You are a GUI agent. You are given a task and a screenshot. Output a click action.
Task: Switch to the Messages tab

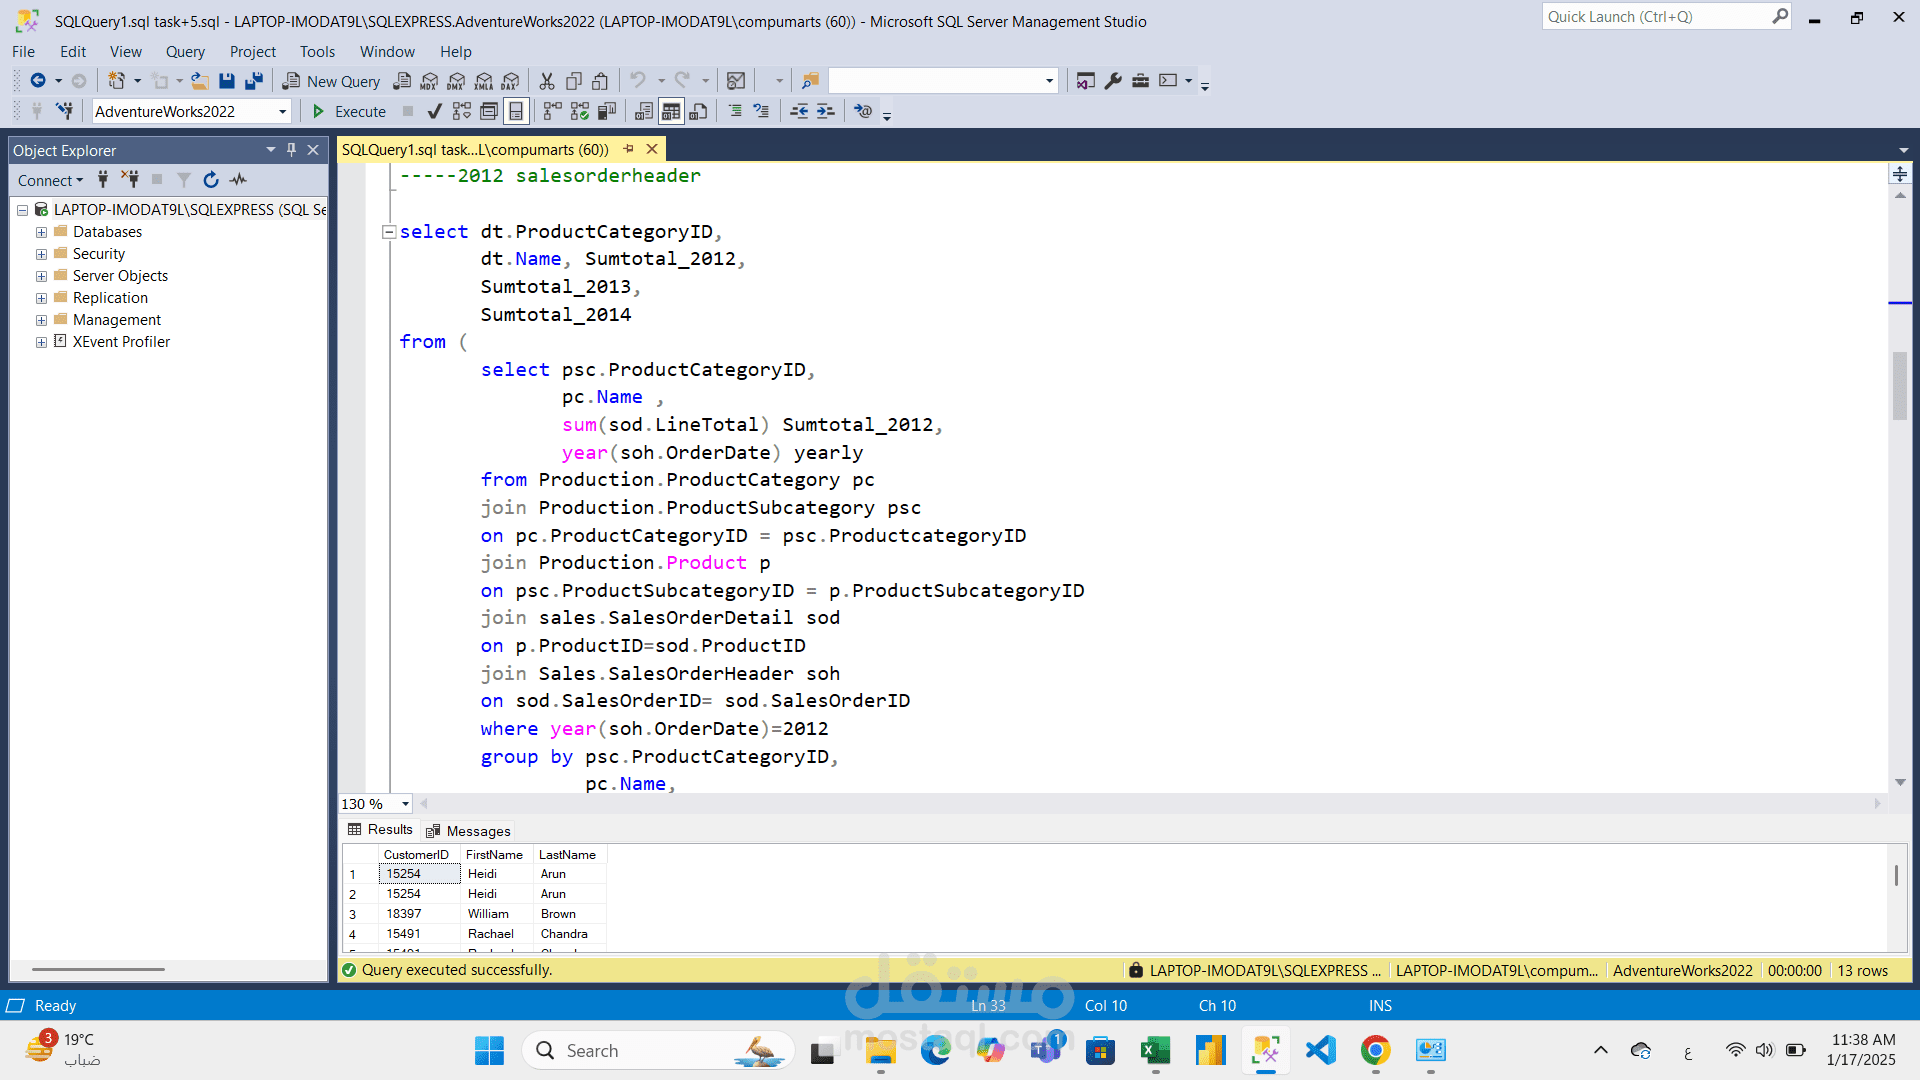(467, 831)
